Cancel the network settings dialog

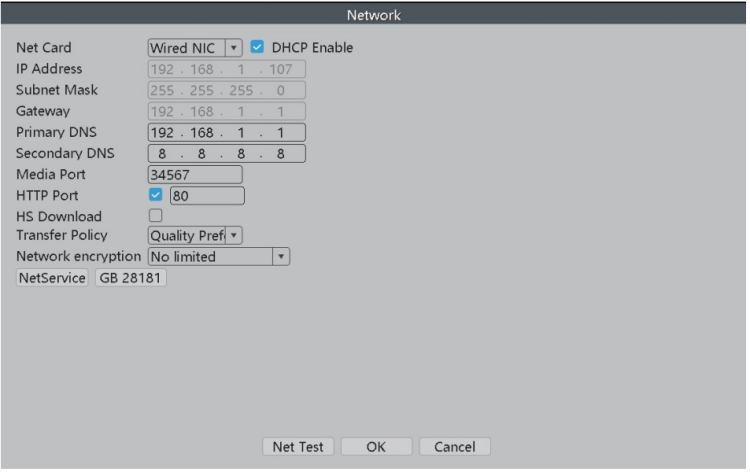[x=454, y=447]
